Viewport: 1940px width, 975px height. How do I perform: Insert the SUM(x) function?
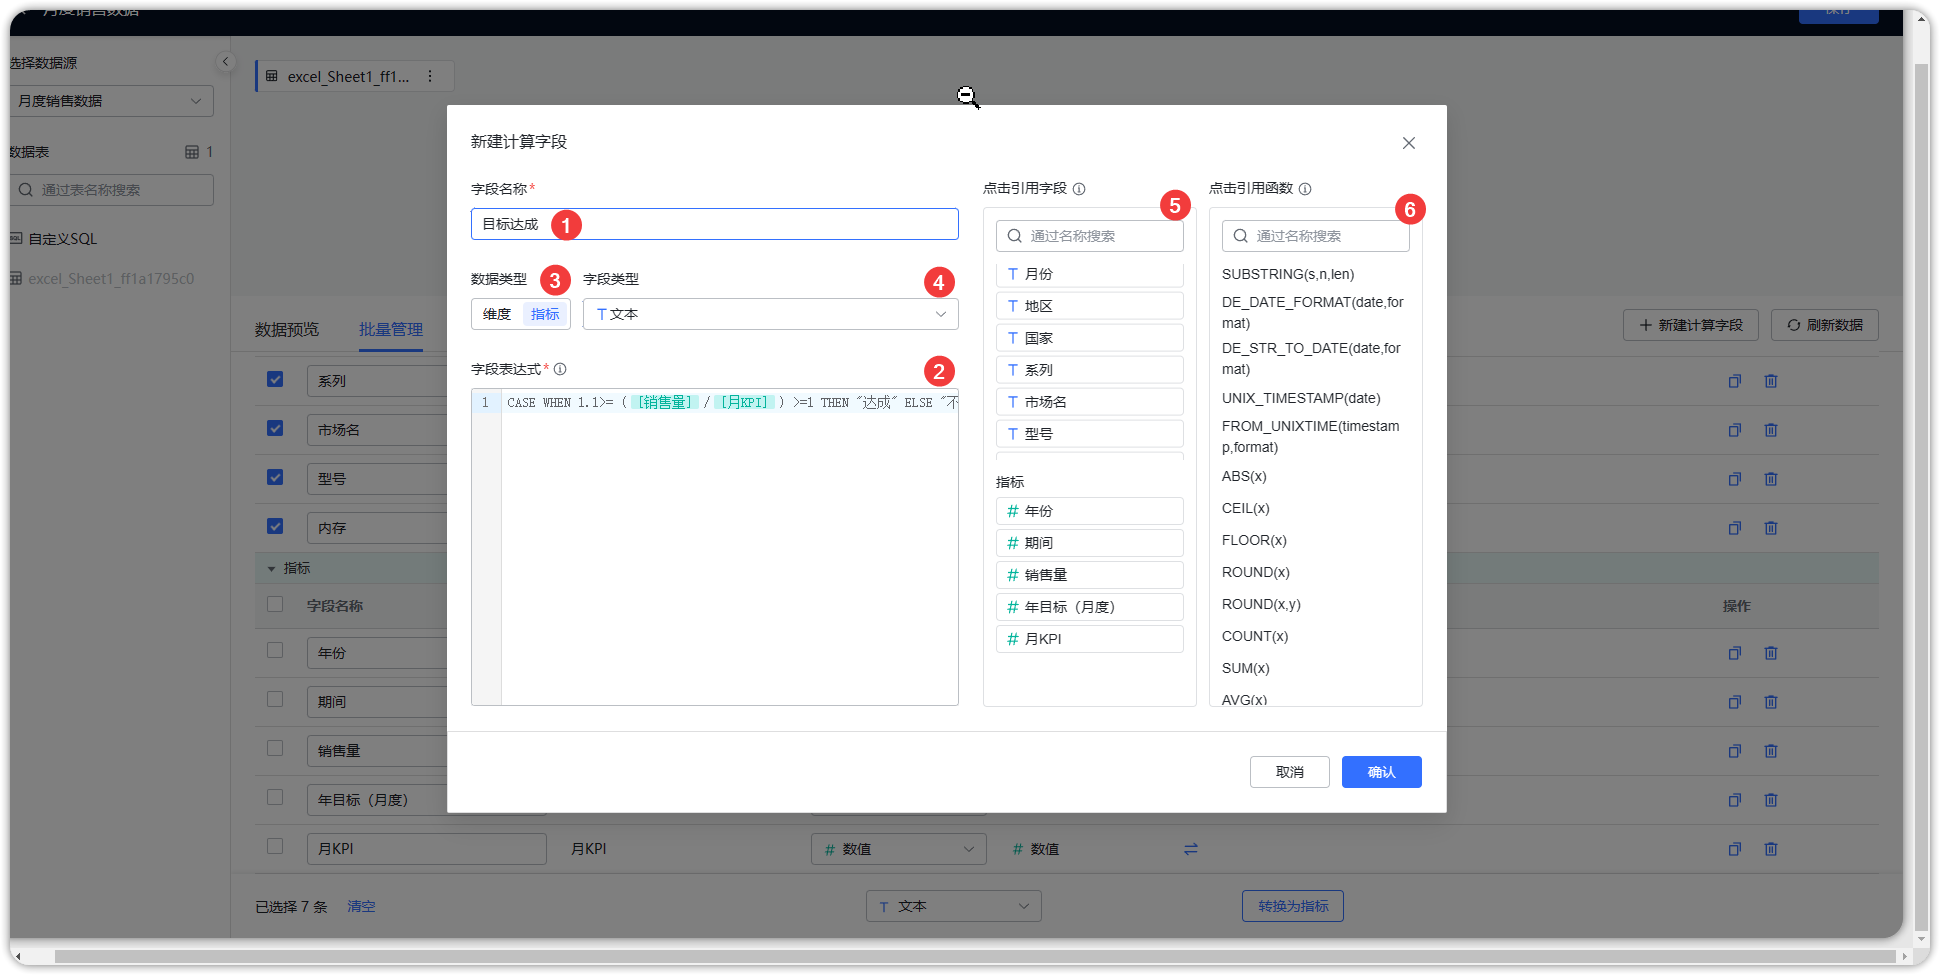coord(1245,668)
